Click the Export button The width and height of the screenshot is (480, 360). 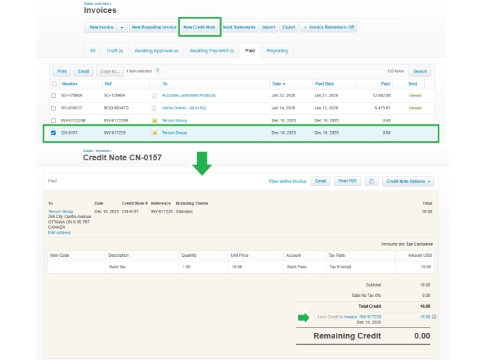tap(289, 27)
